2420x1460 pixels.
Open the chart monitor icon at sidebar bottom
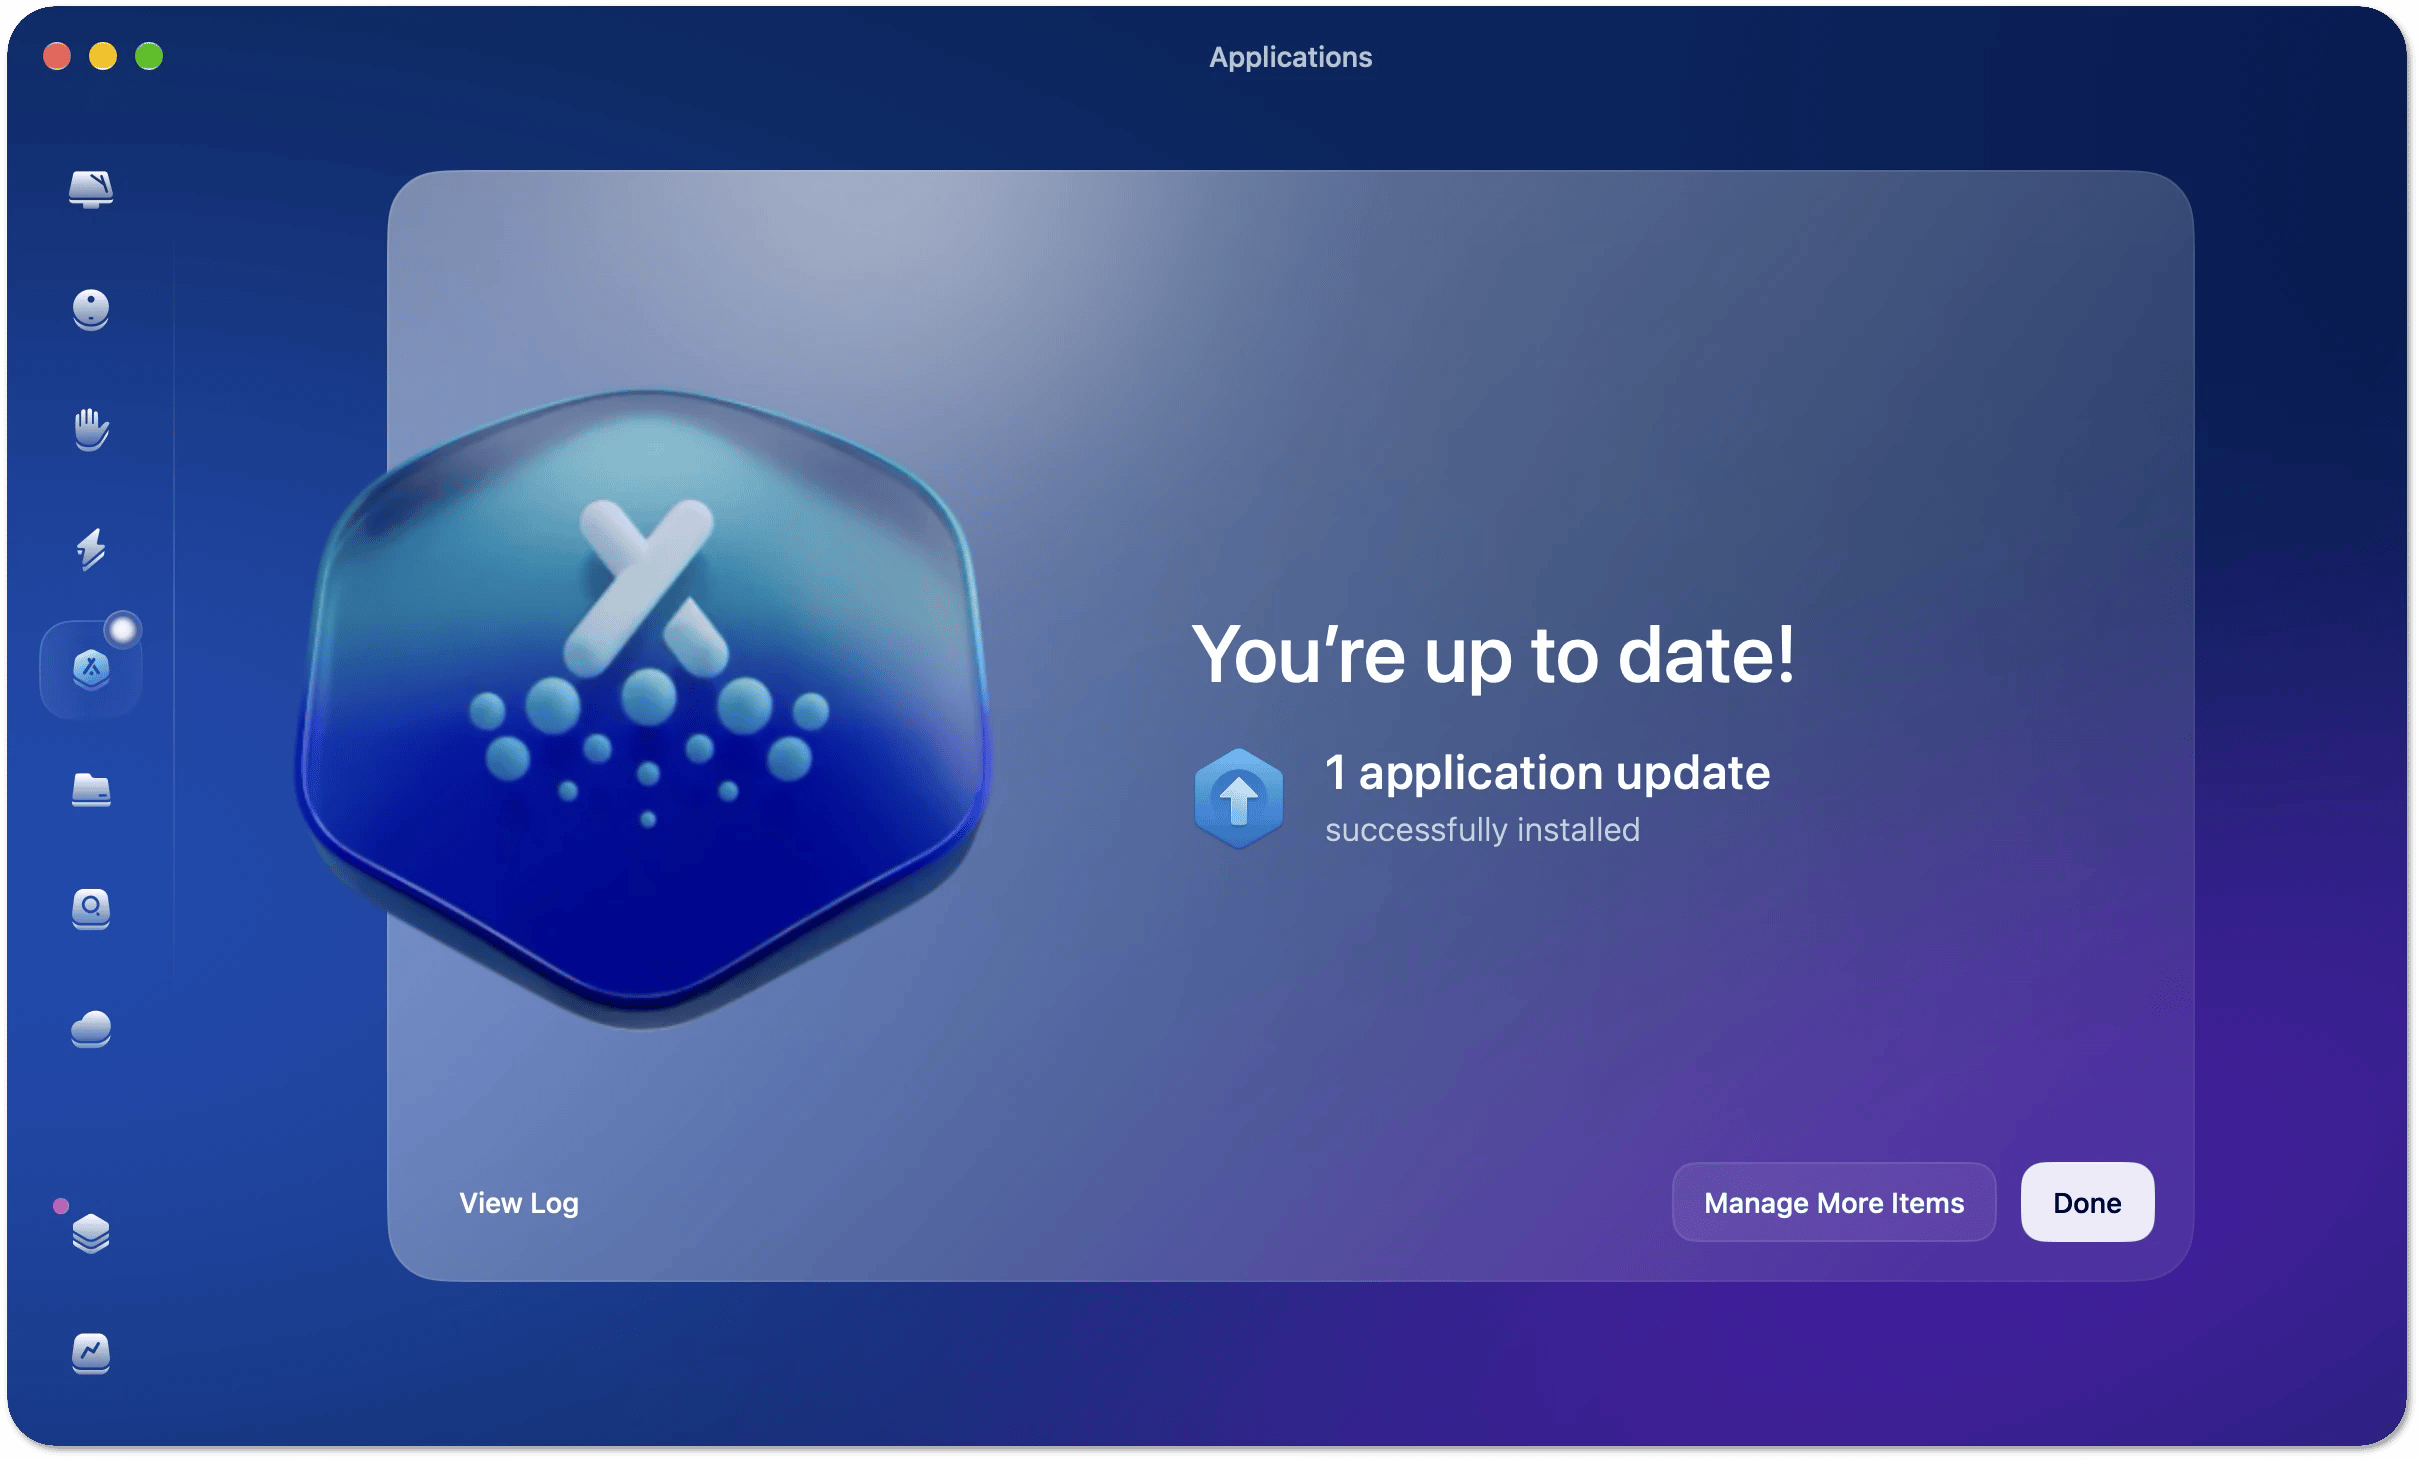click(90, 1354)
